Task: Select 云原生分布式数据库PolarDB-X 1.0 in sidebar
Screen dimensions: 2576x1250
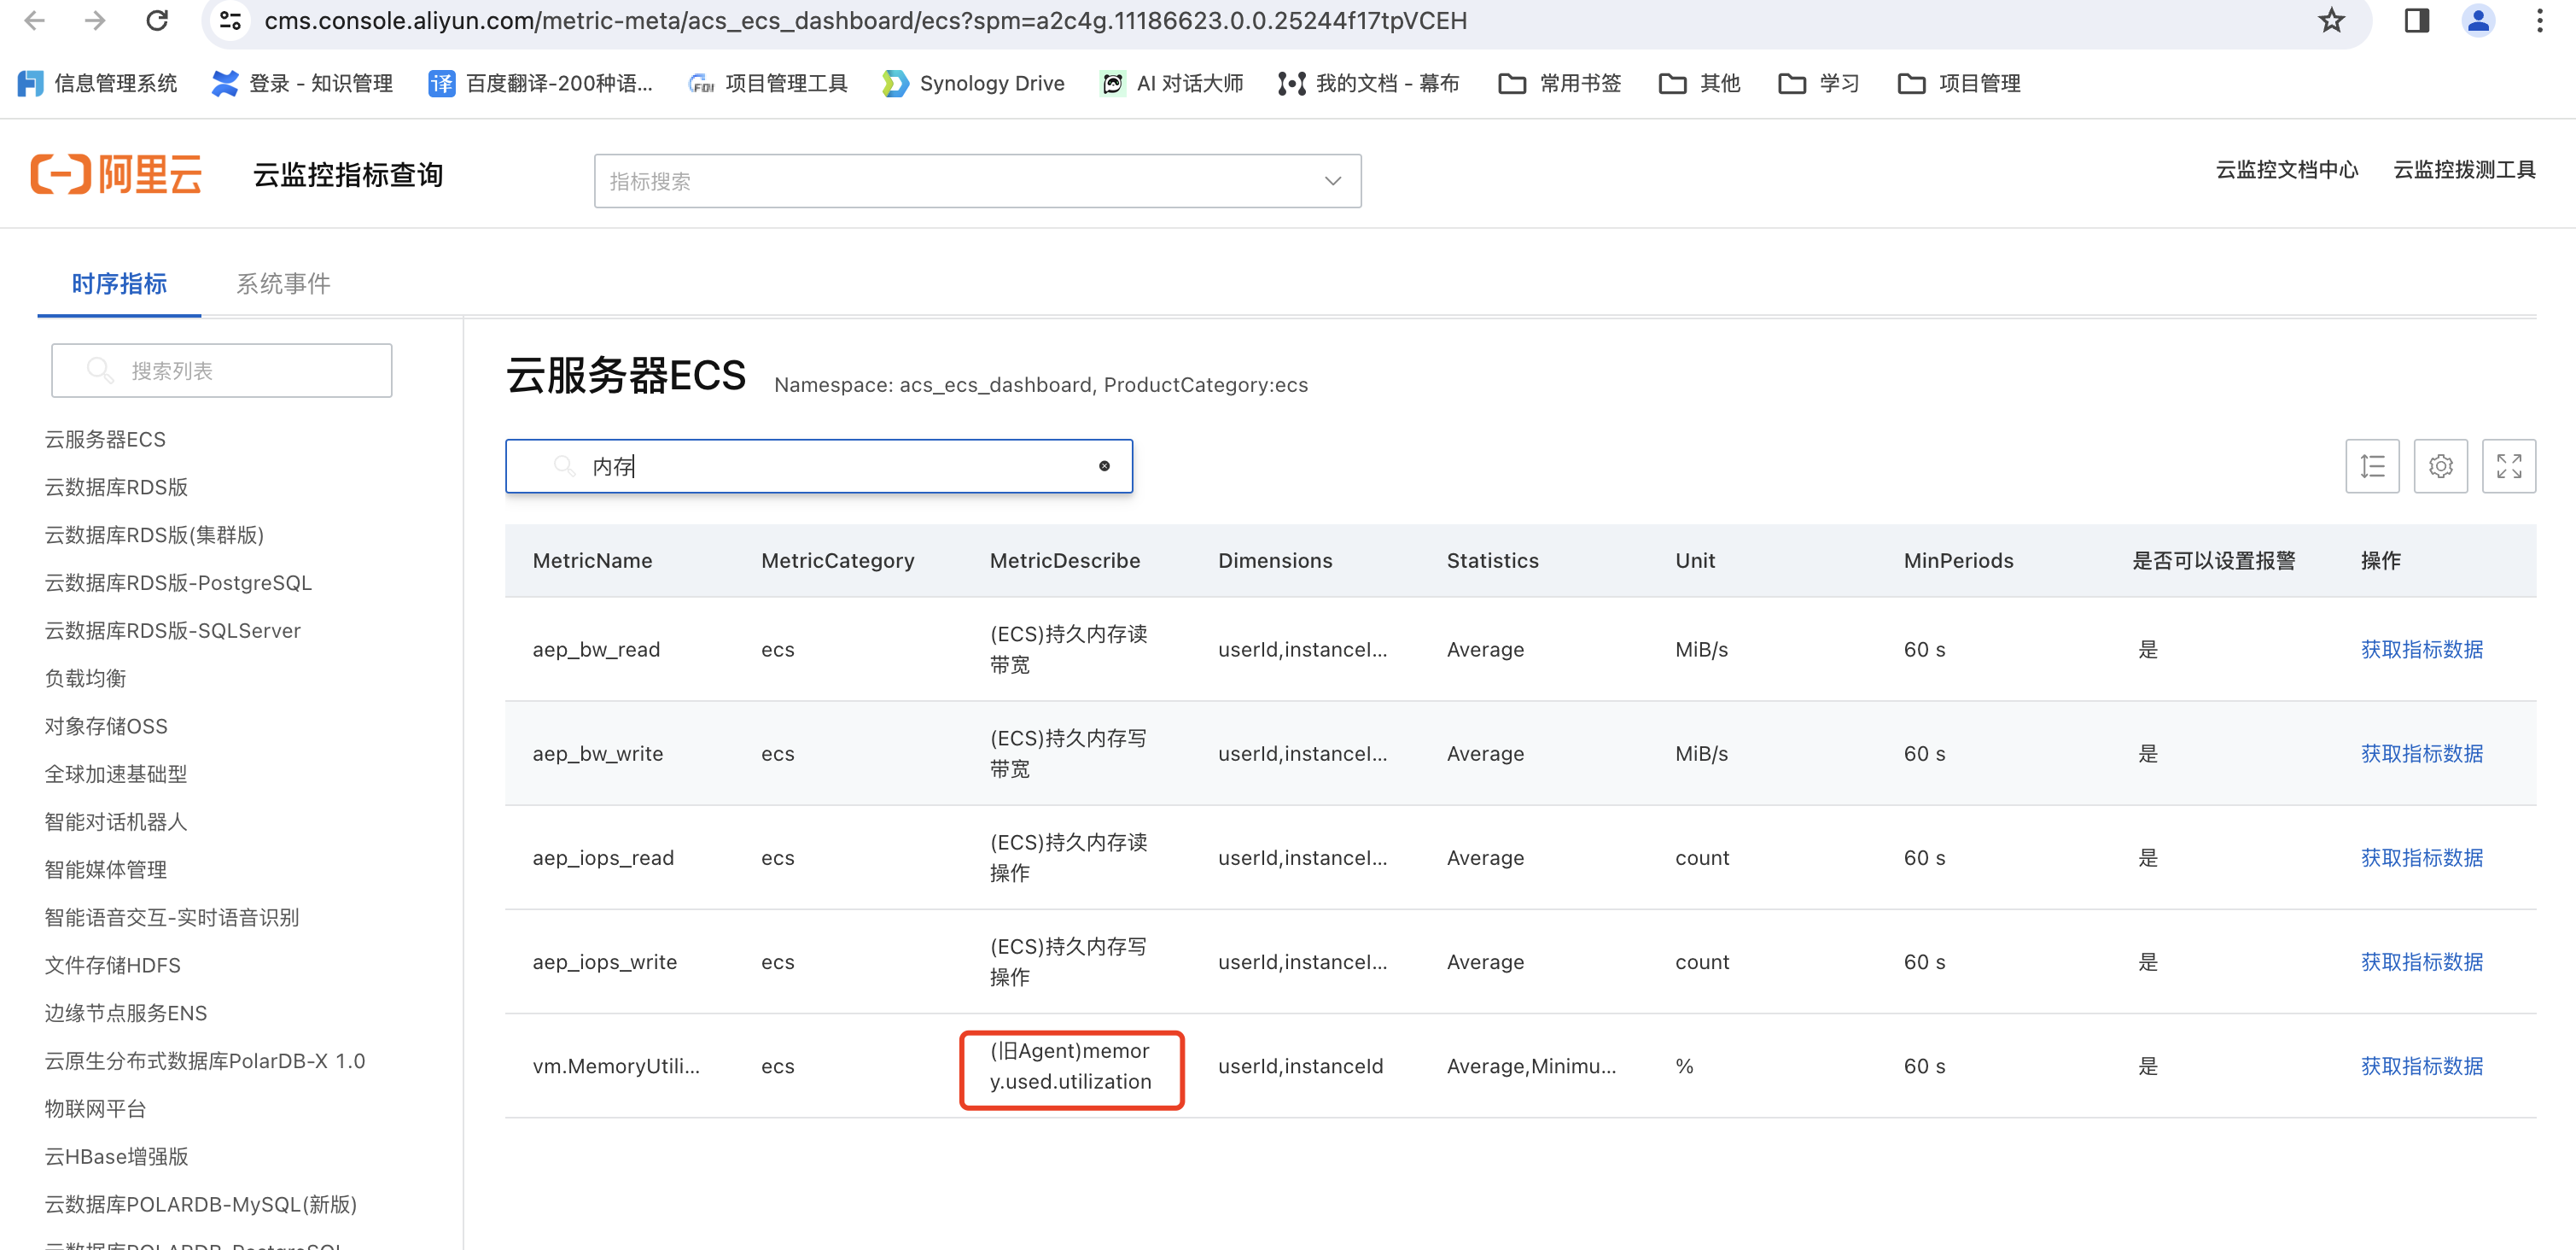Action: (205, 1061)
